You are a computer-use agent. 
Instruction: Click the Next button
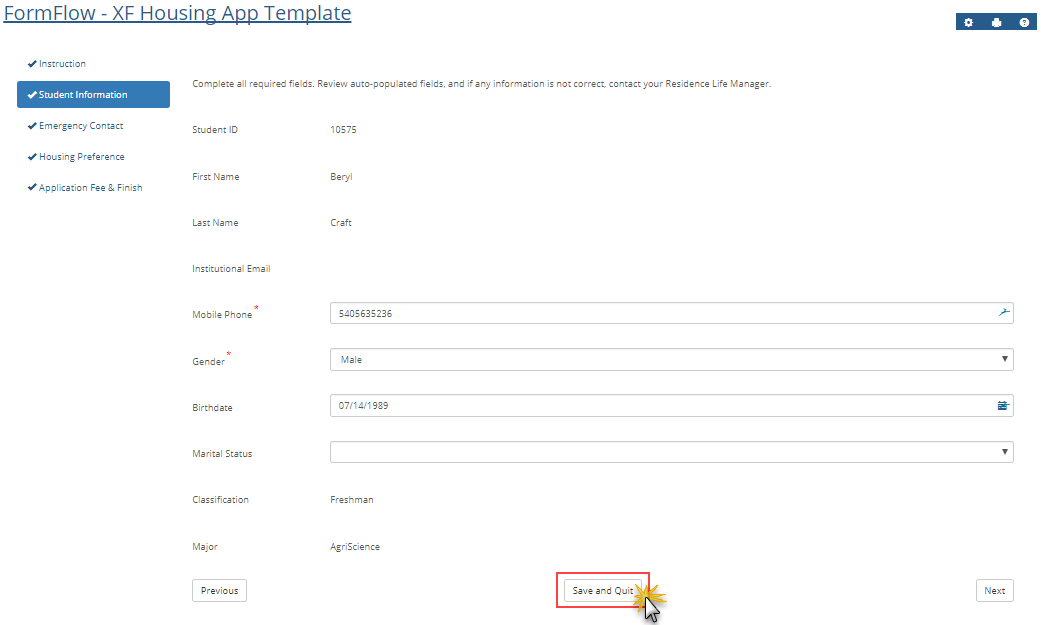pos(994,591)
